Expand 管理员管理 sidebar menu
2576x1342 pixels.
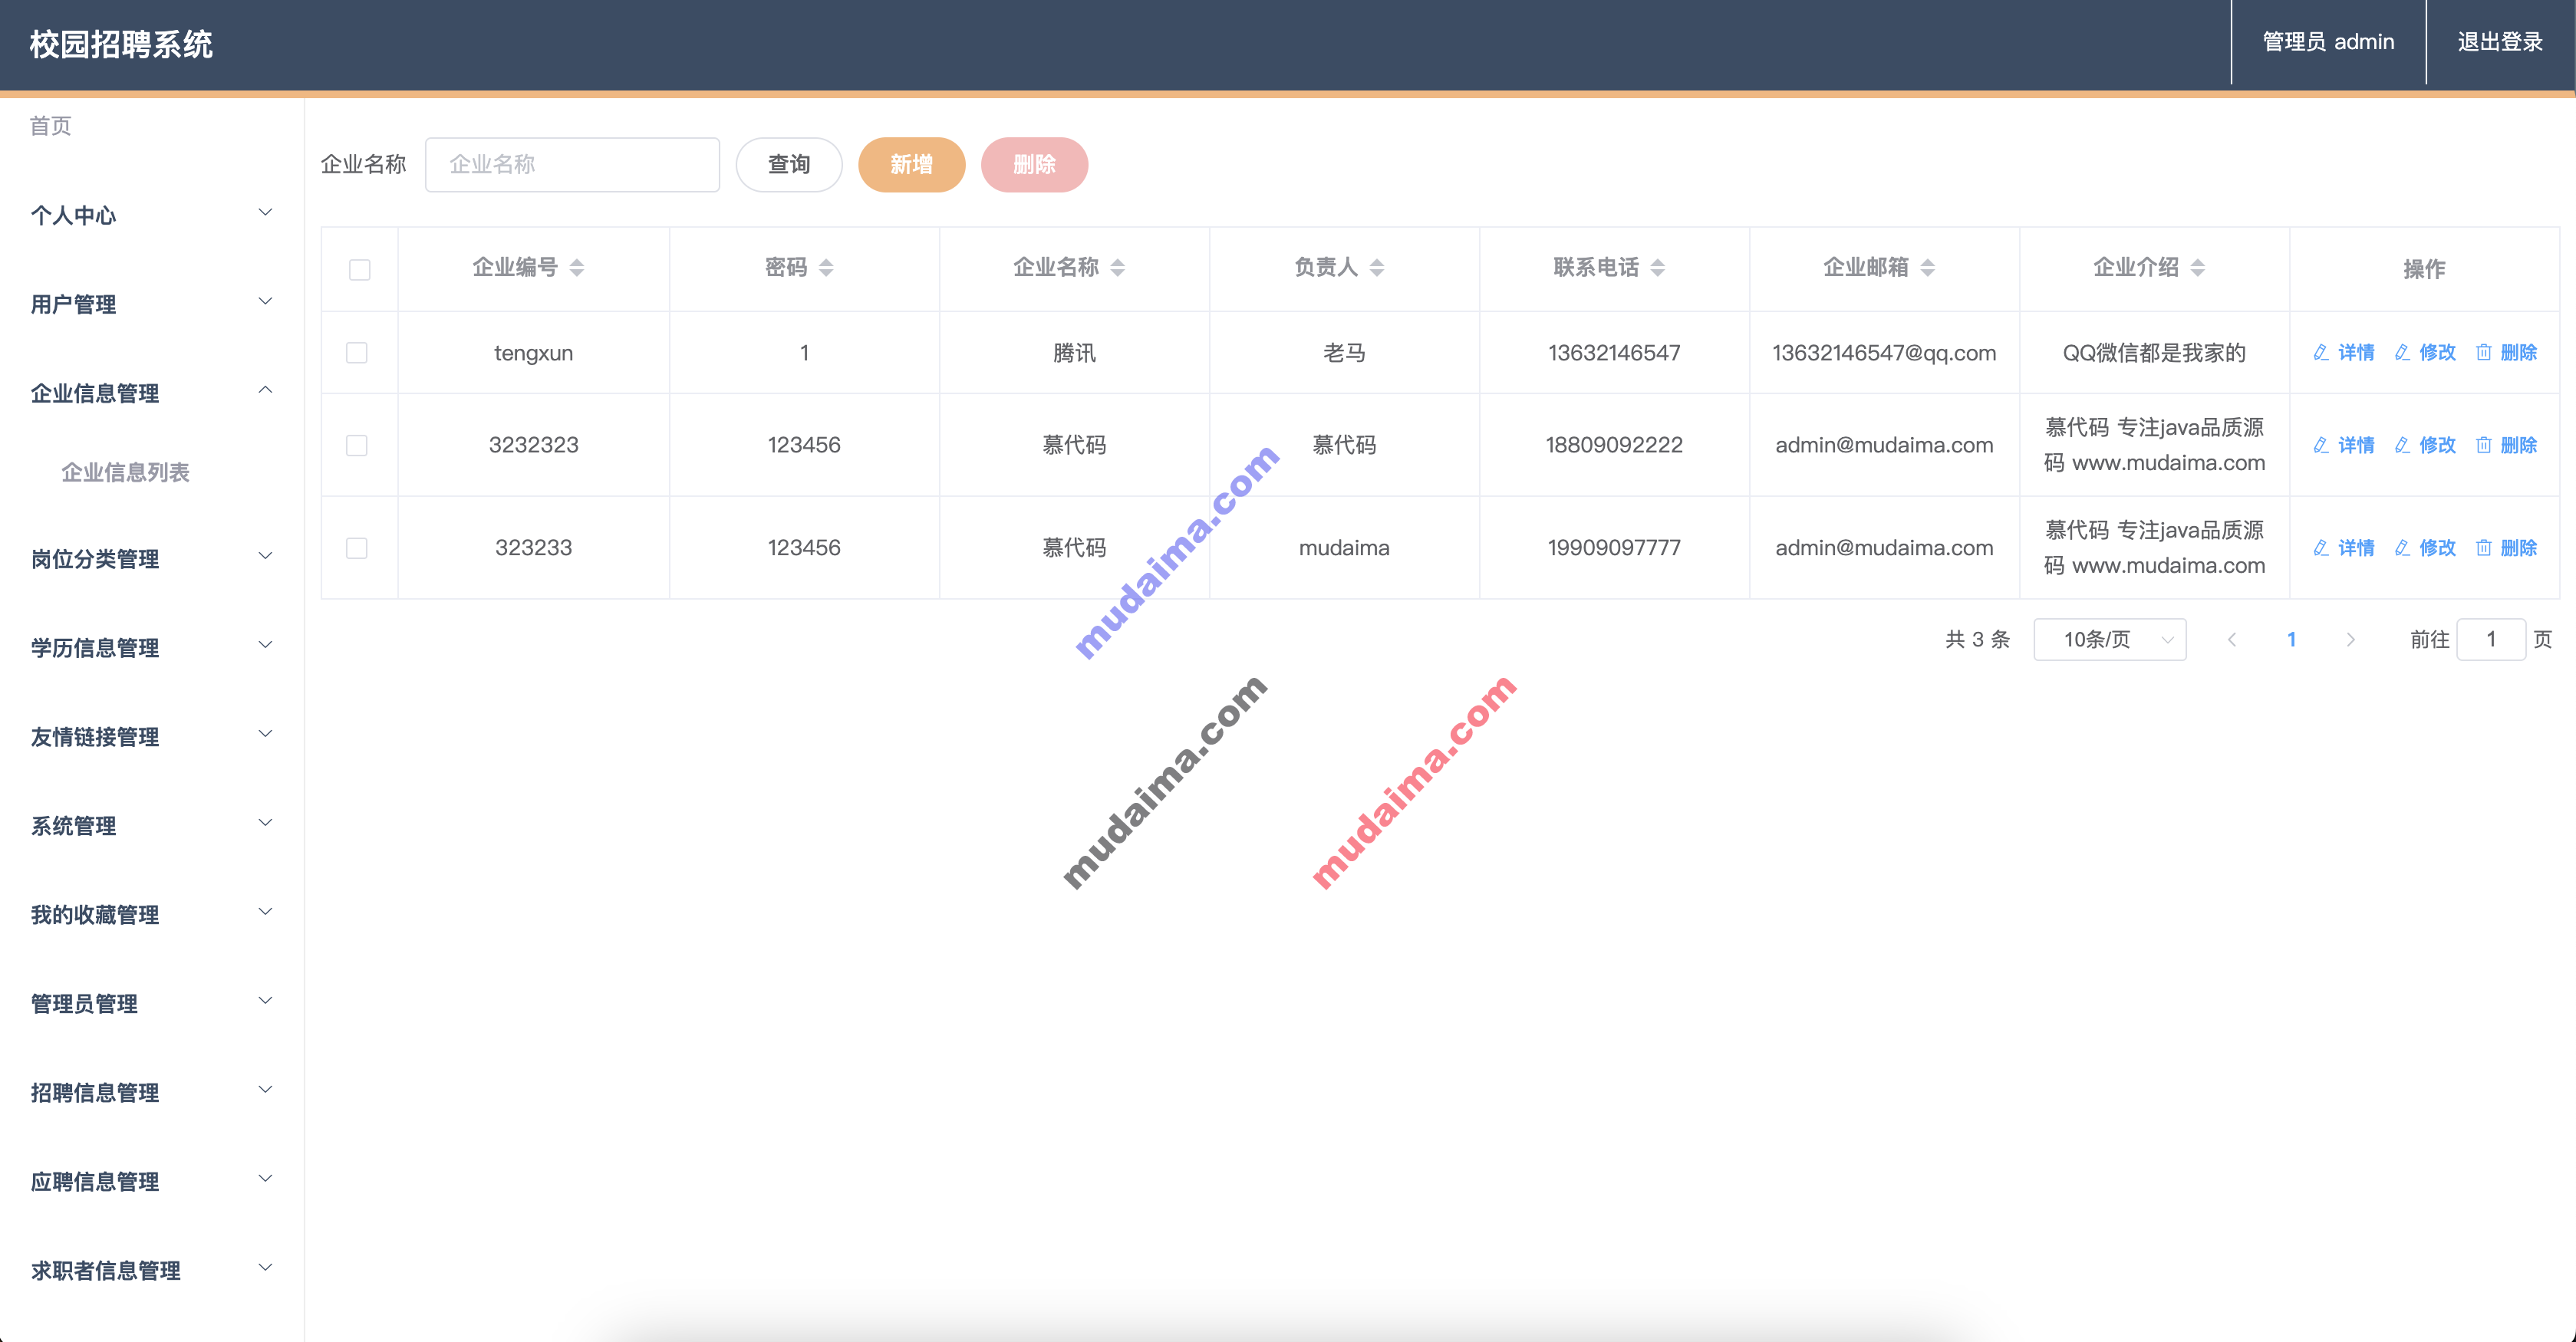click(152, 1004)
